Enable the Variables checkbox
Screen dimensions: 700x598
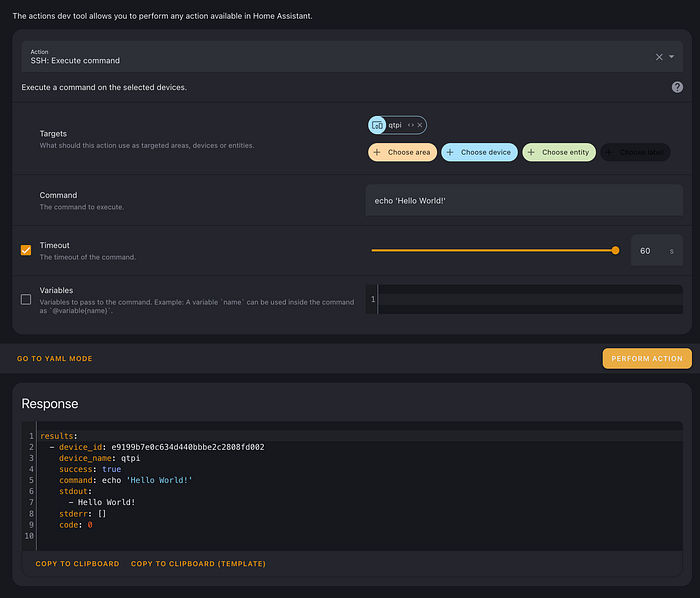[x=26, y=299]
